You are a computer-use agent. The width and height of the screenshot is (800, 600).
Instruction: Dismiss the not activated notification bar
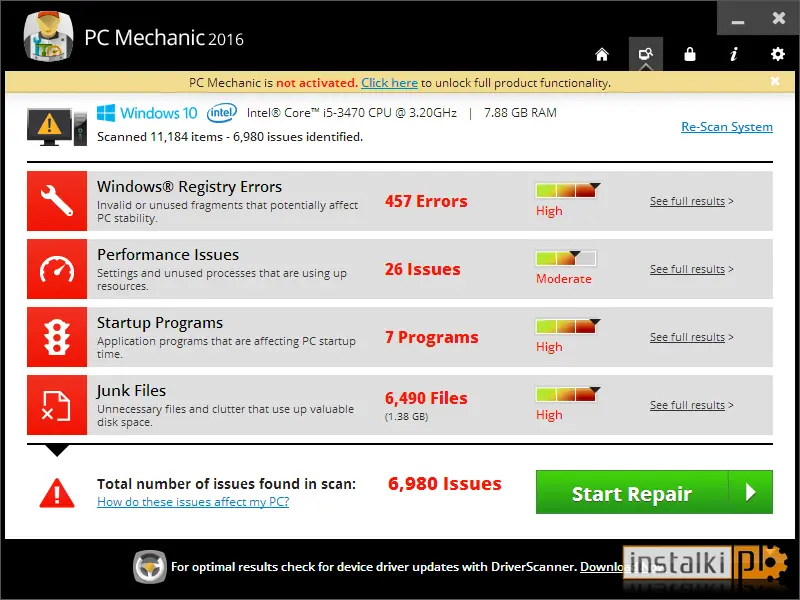tap(775, 81)
